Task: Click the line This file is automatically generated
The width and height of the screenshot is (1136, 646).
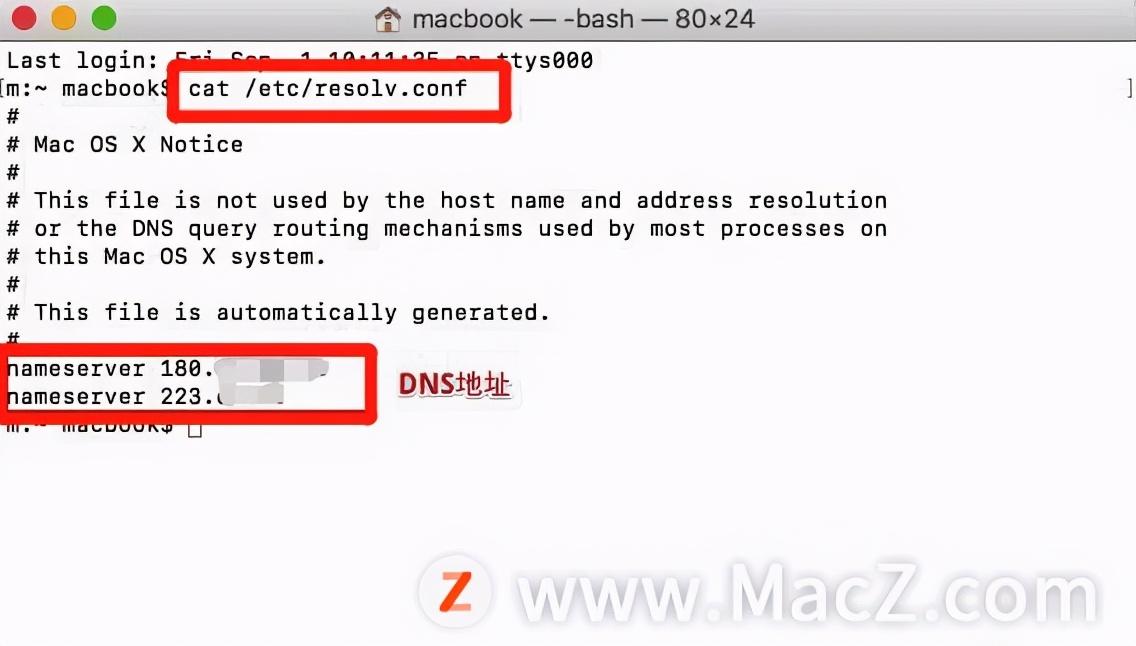Action: (278, 312)
